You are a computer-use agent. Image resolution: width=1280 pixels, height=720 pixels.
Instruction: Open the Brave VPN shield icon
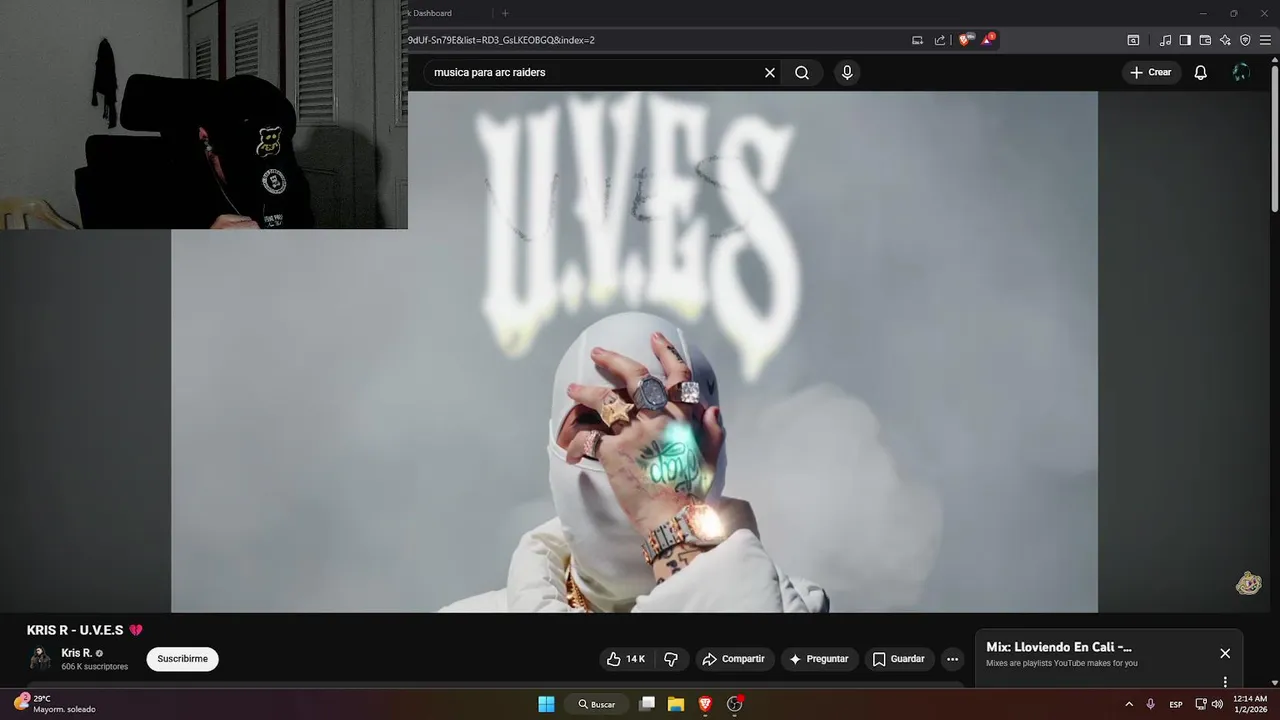[1245, 40]
